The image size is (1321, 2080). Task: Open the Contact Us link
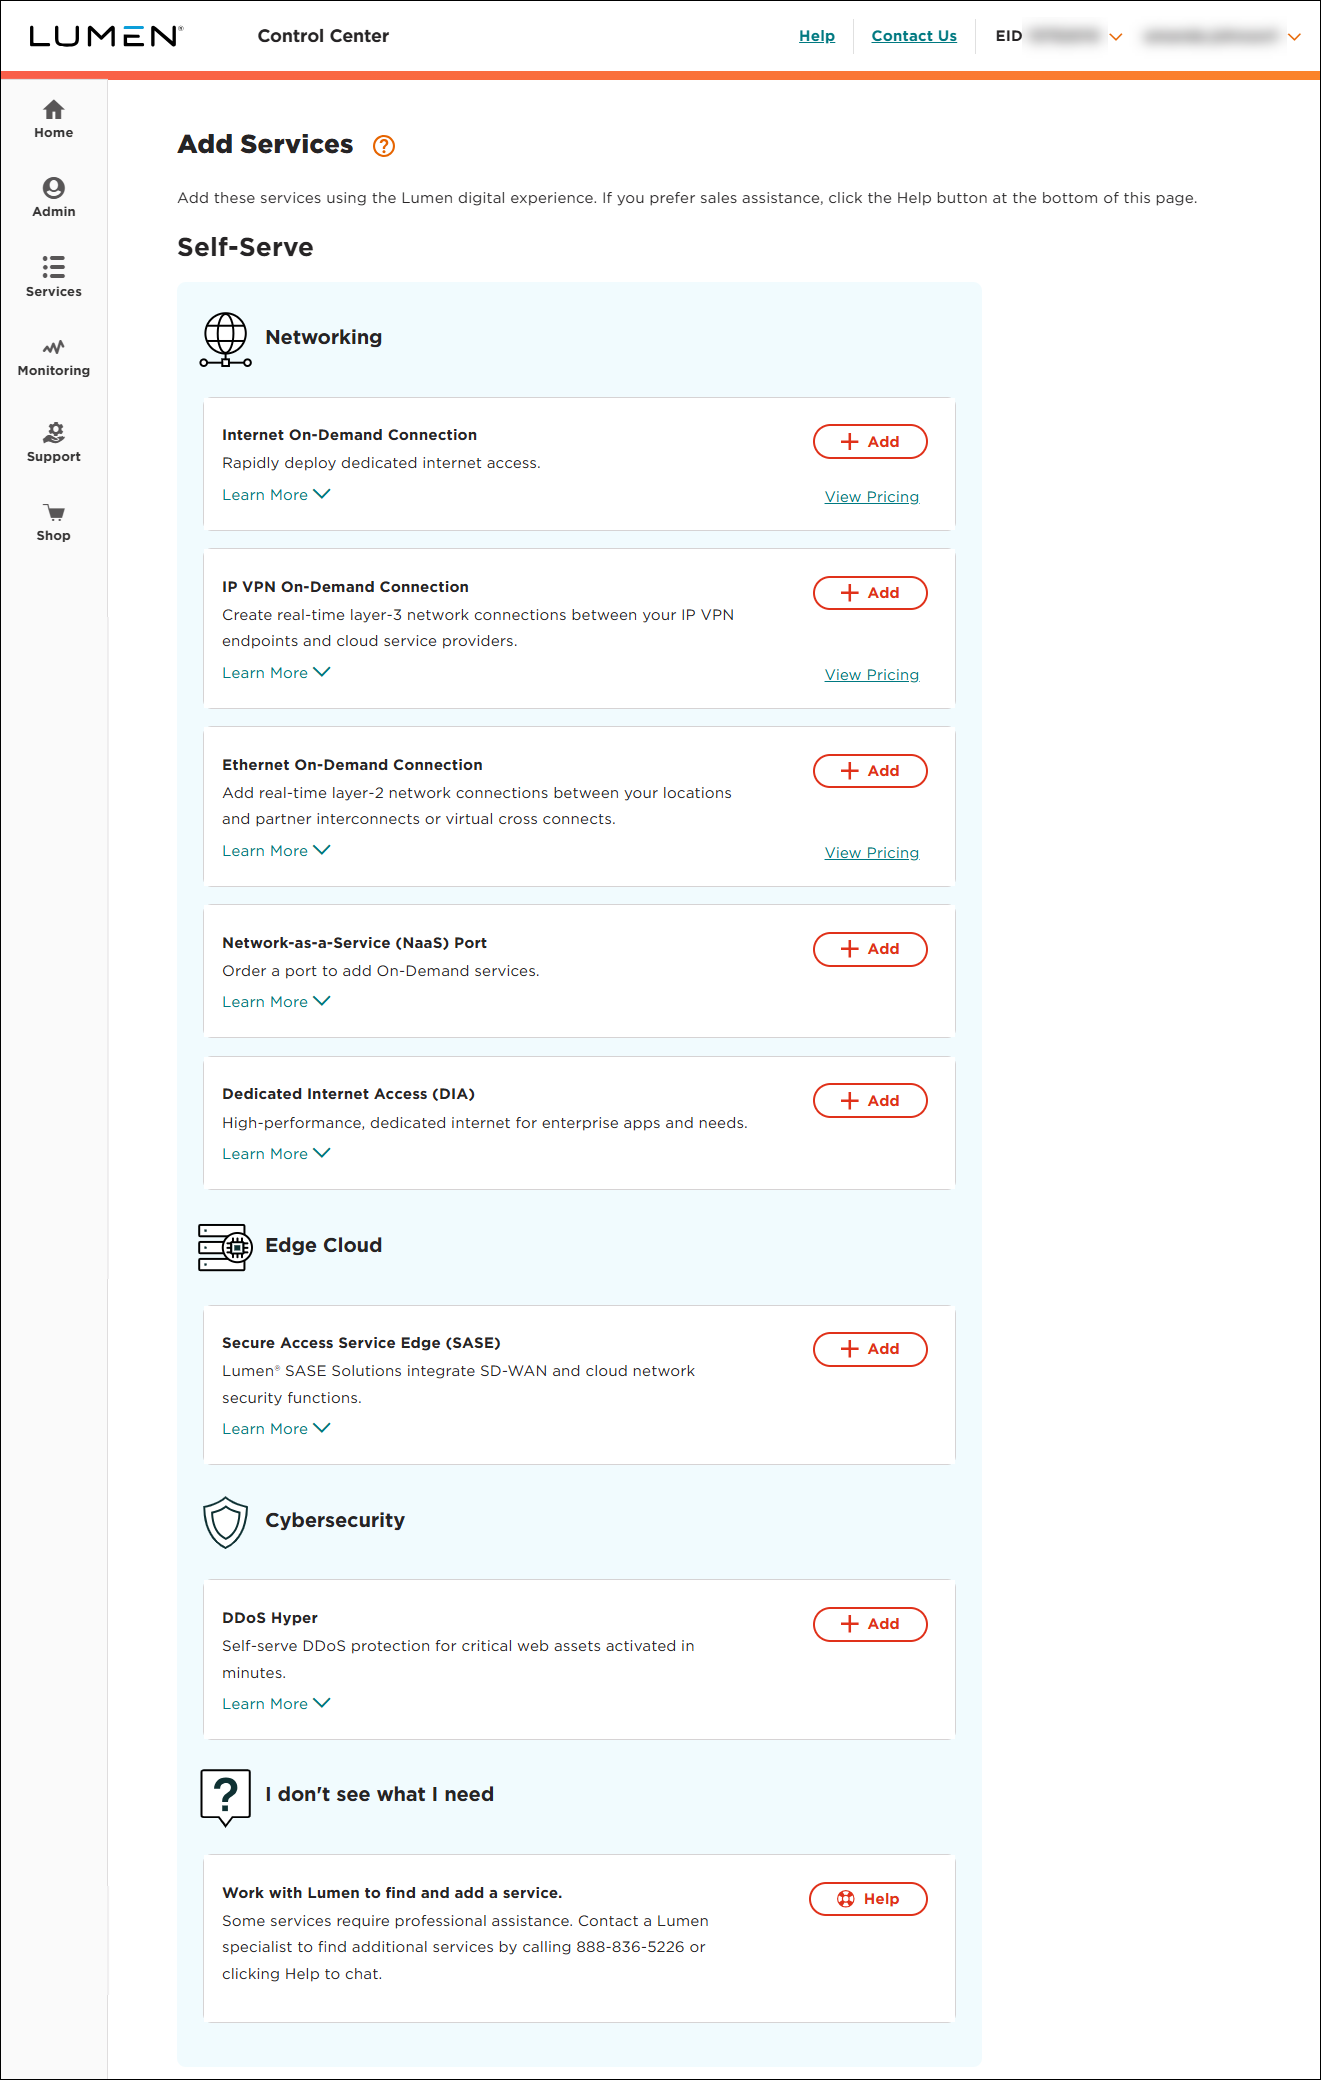(x=914, y=36)
